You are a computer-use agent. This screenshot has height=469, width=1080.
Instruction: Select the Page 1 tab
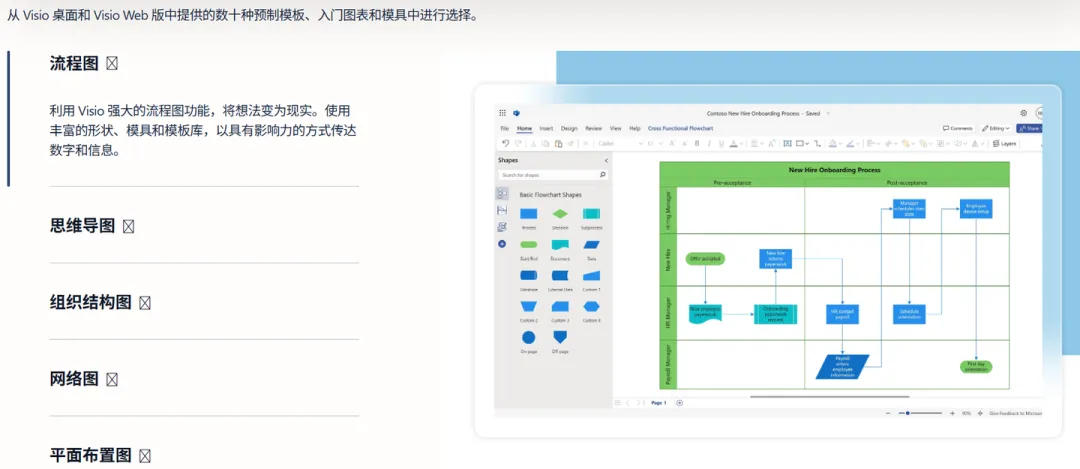(658, 402)
